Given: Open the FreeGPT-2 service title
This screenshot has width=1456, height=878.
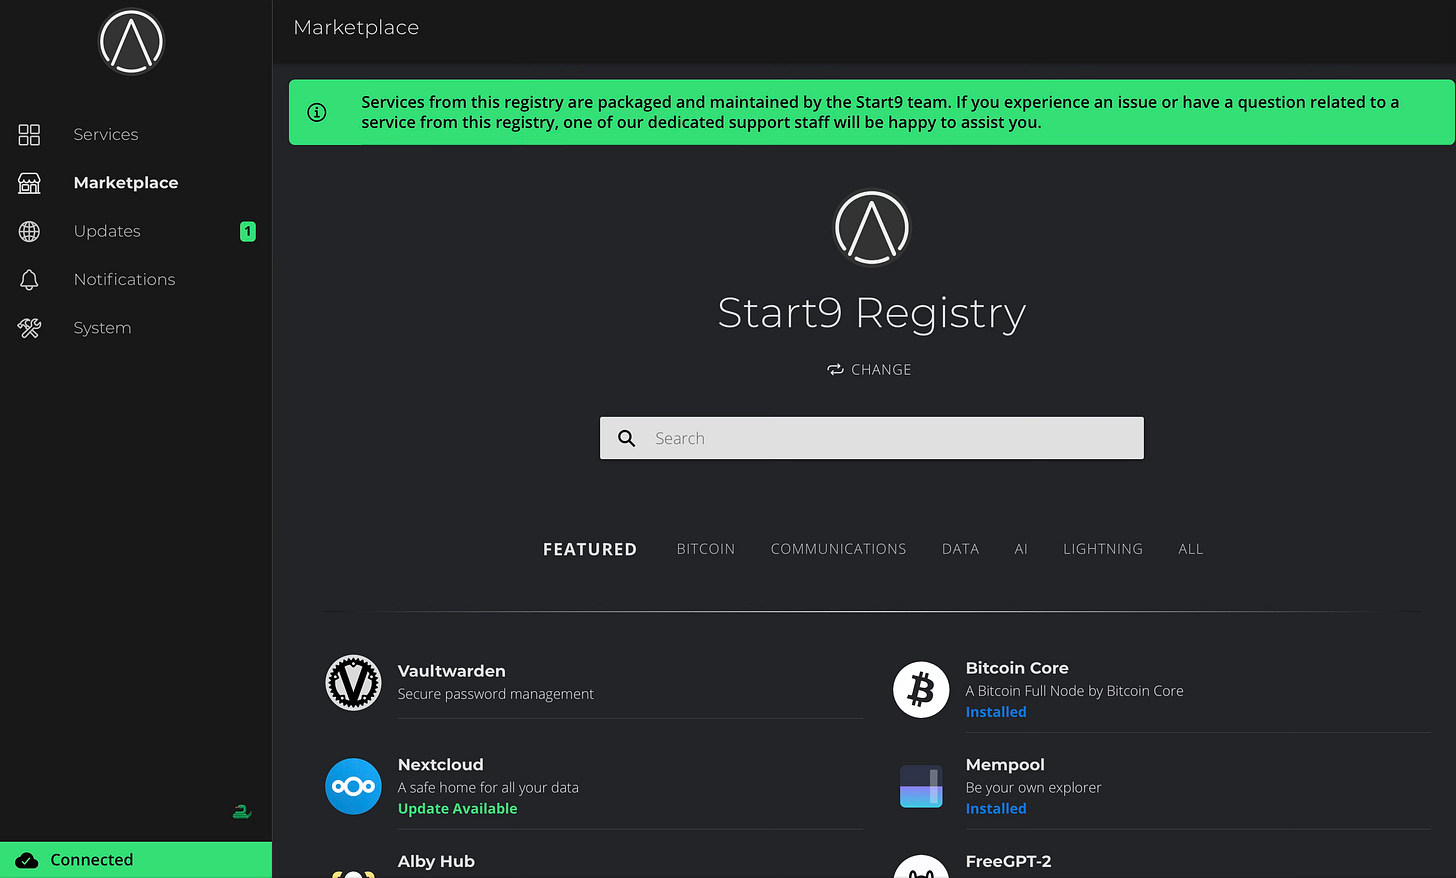Looking at the screenshot, I should tap(1009, 862).
